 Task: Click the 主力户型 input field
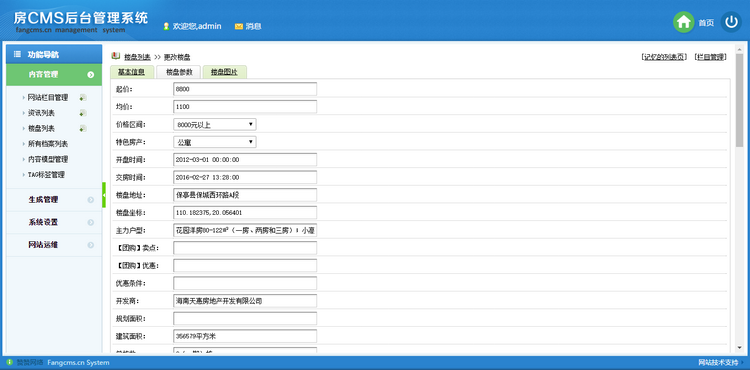point(245,230)
